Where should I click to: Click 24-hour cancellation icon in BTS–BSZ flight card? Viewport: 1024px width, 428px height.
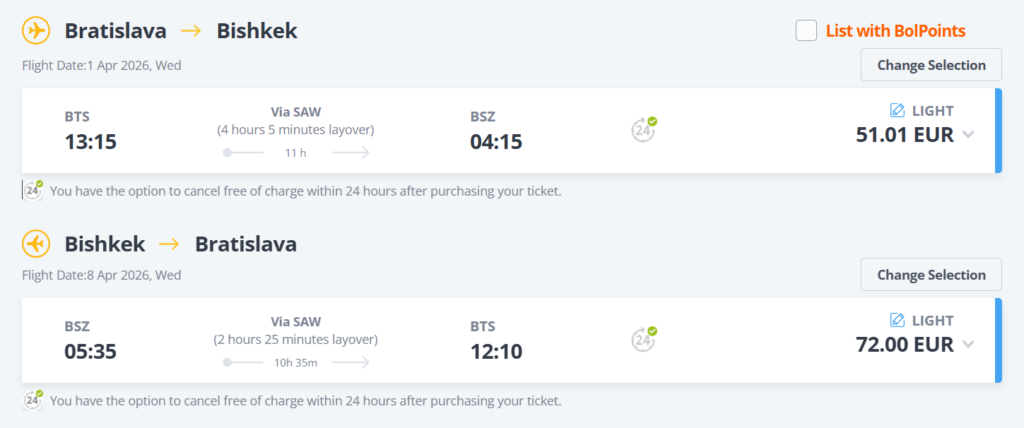click(x=644, y=129)
